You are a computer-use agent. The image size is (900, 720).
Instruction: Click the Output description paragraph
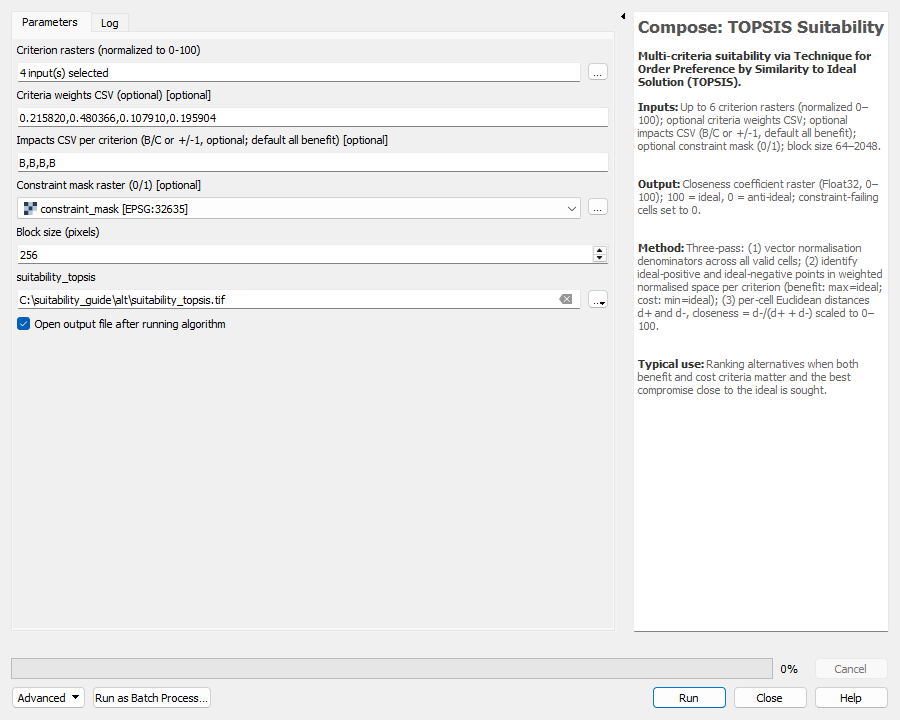(758, 197)
